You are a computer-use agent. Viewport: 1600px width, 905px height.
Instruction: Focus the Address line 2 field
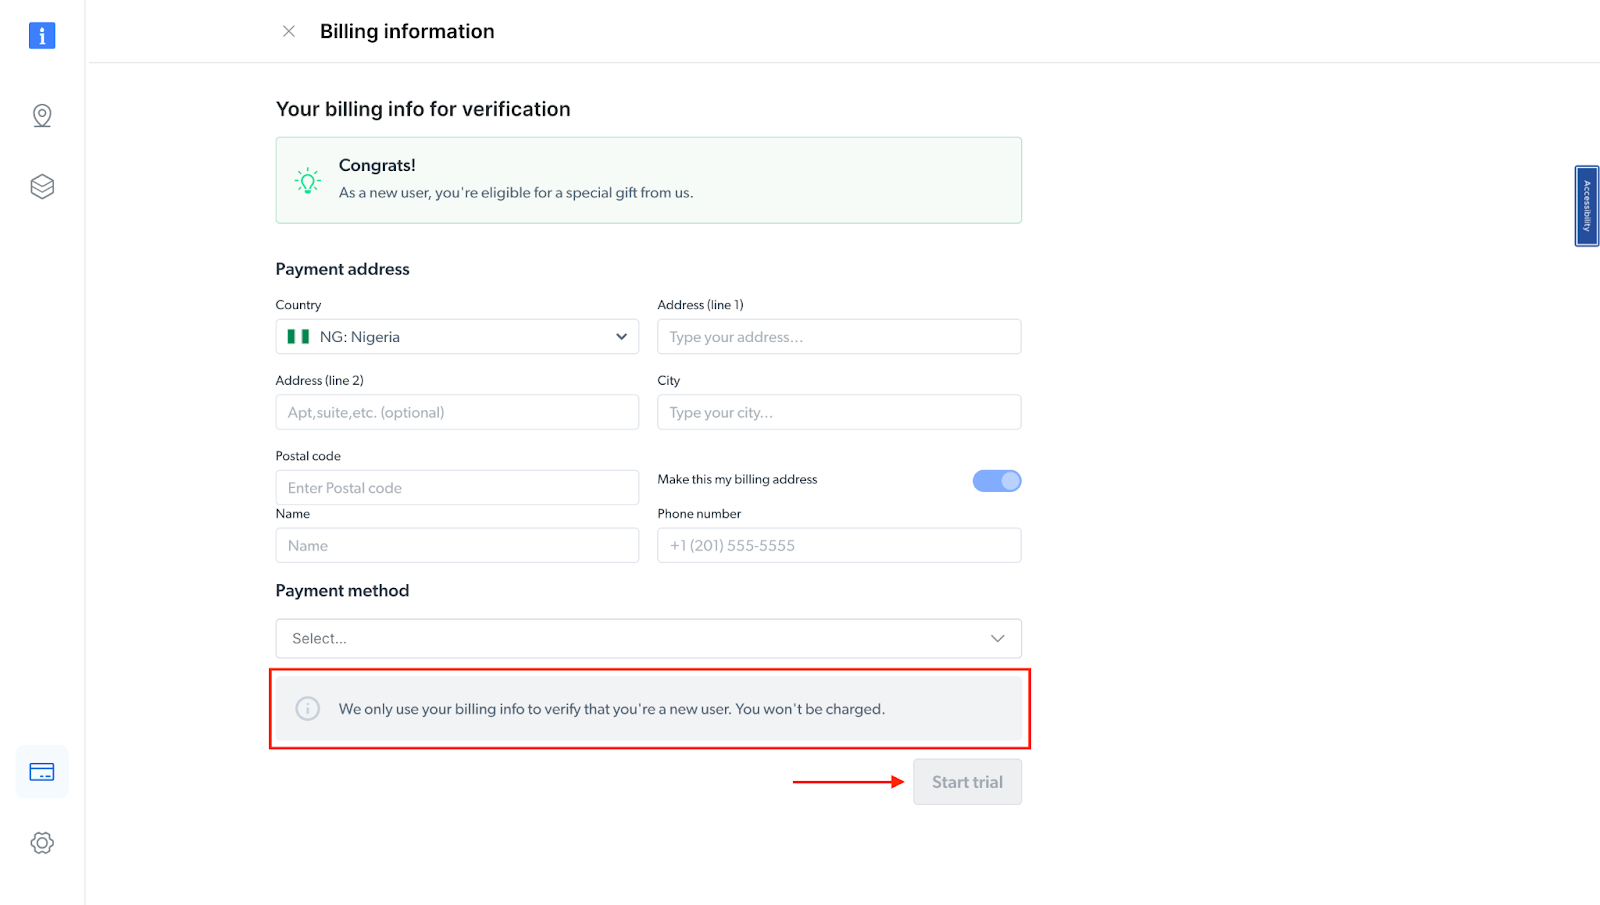(457, 413)
